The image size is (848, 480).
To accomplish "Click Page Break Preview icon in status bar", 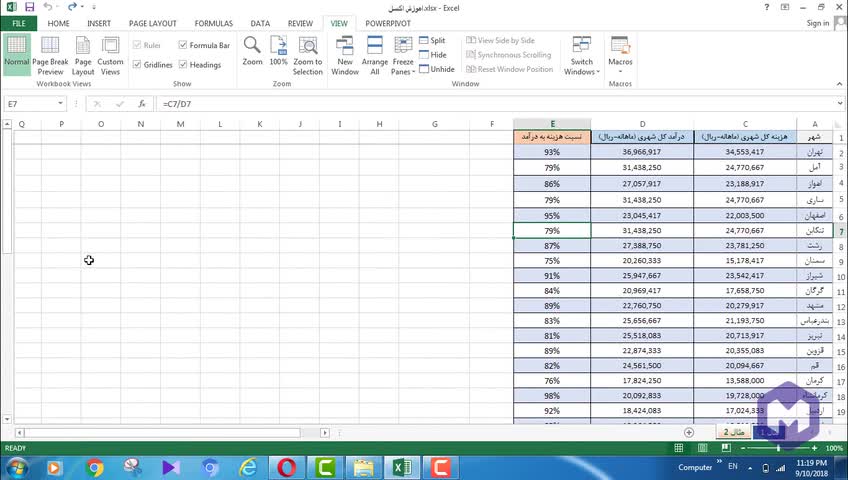I will 726,448.
